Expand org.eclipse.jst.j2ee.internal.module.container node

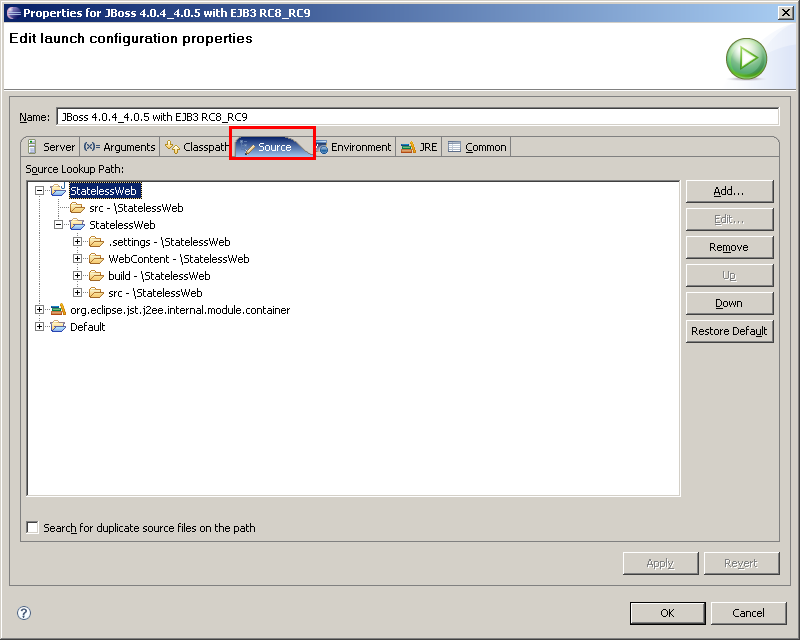(x=39, y=310)
